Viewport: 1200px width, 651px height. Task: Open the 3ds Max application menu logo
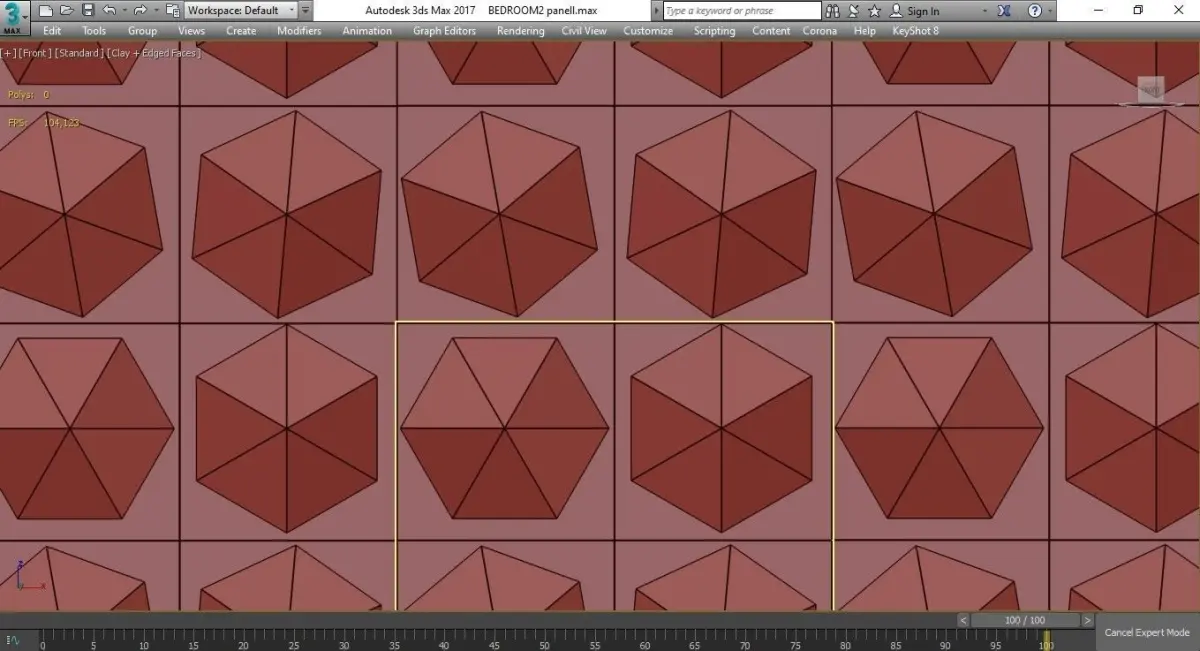click(x=15, y=17)
